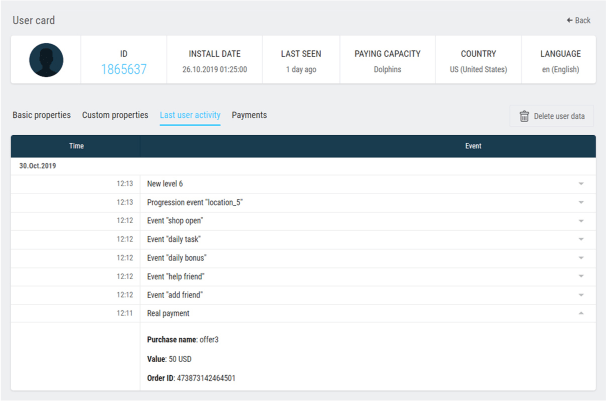The width and height of the screenshot is (606, 401).
Task: Click the Time column header
Action: click(76, 146)
